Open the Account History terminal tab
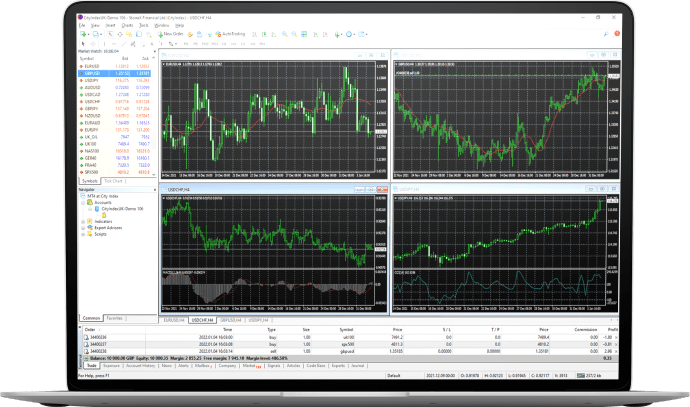The height and width of the screenshot is (407, 690). (x=141, y=366)
